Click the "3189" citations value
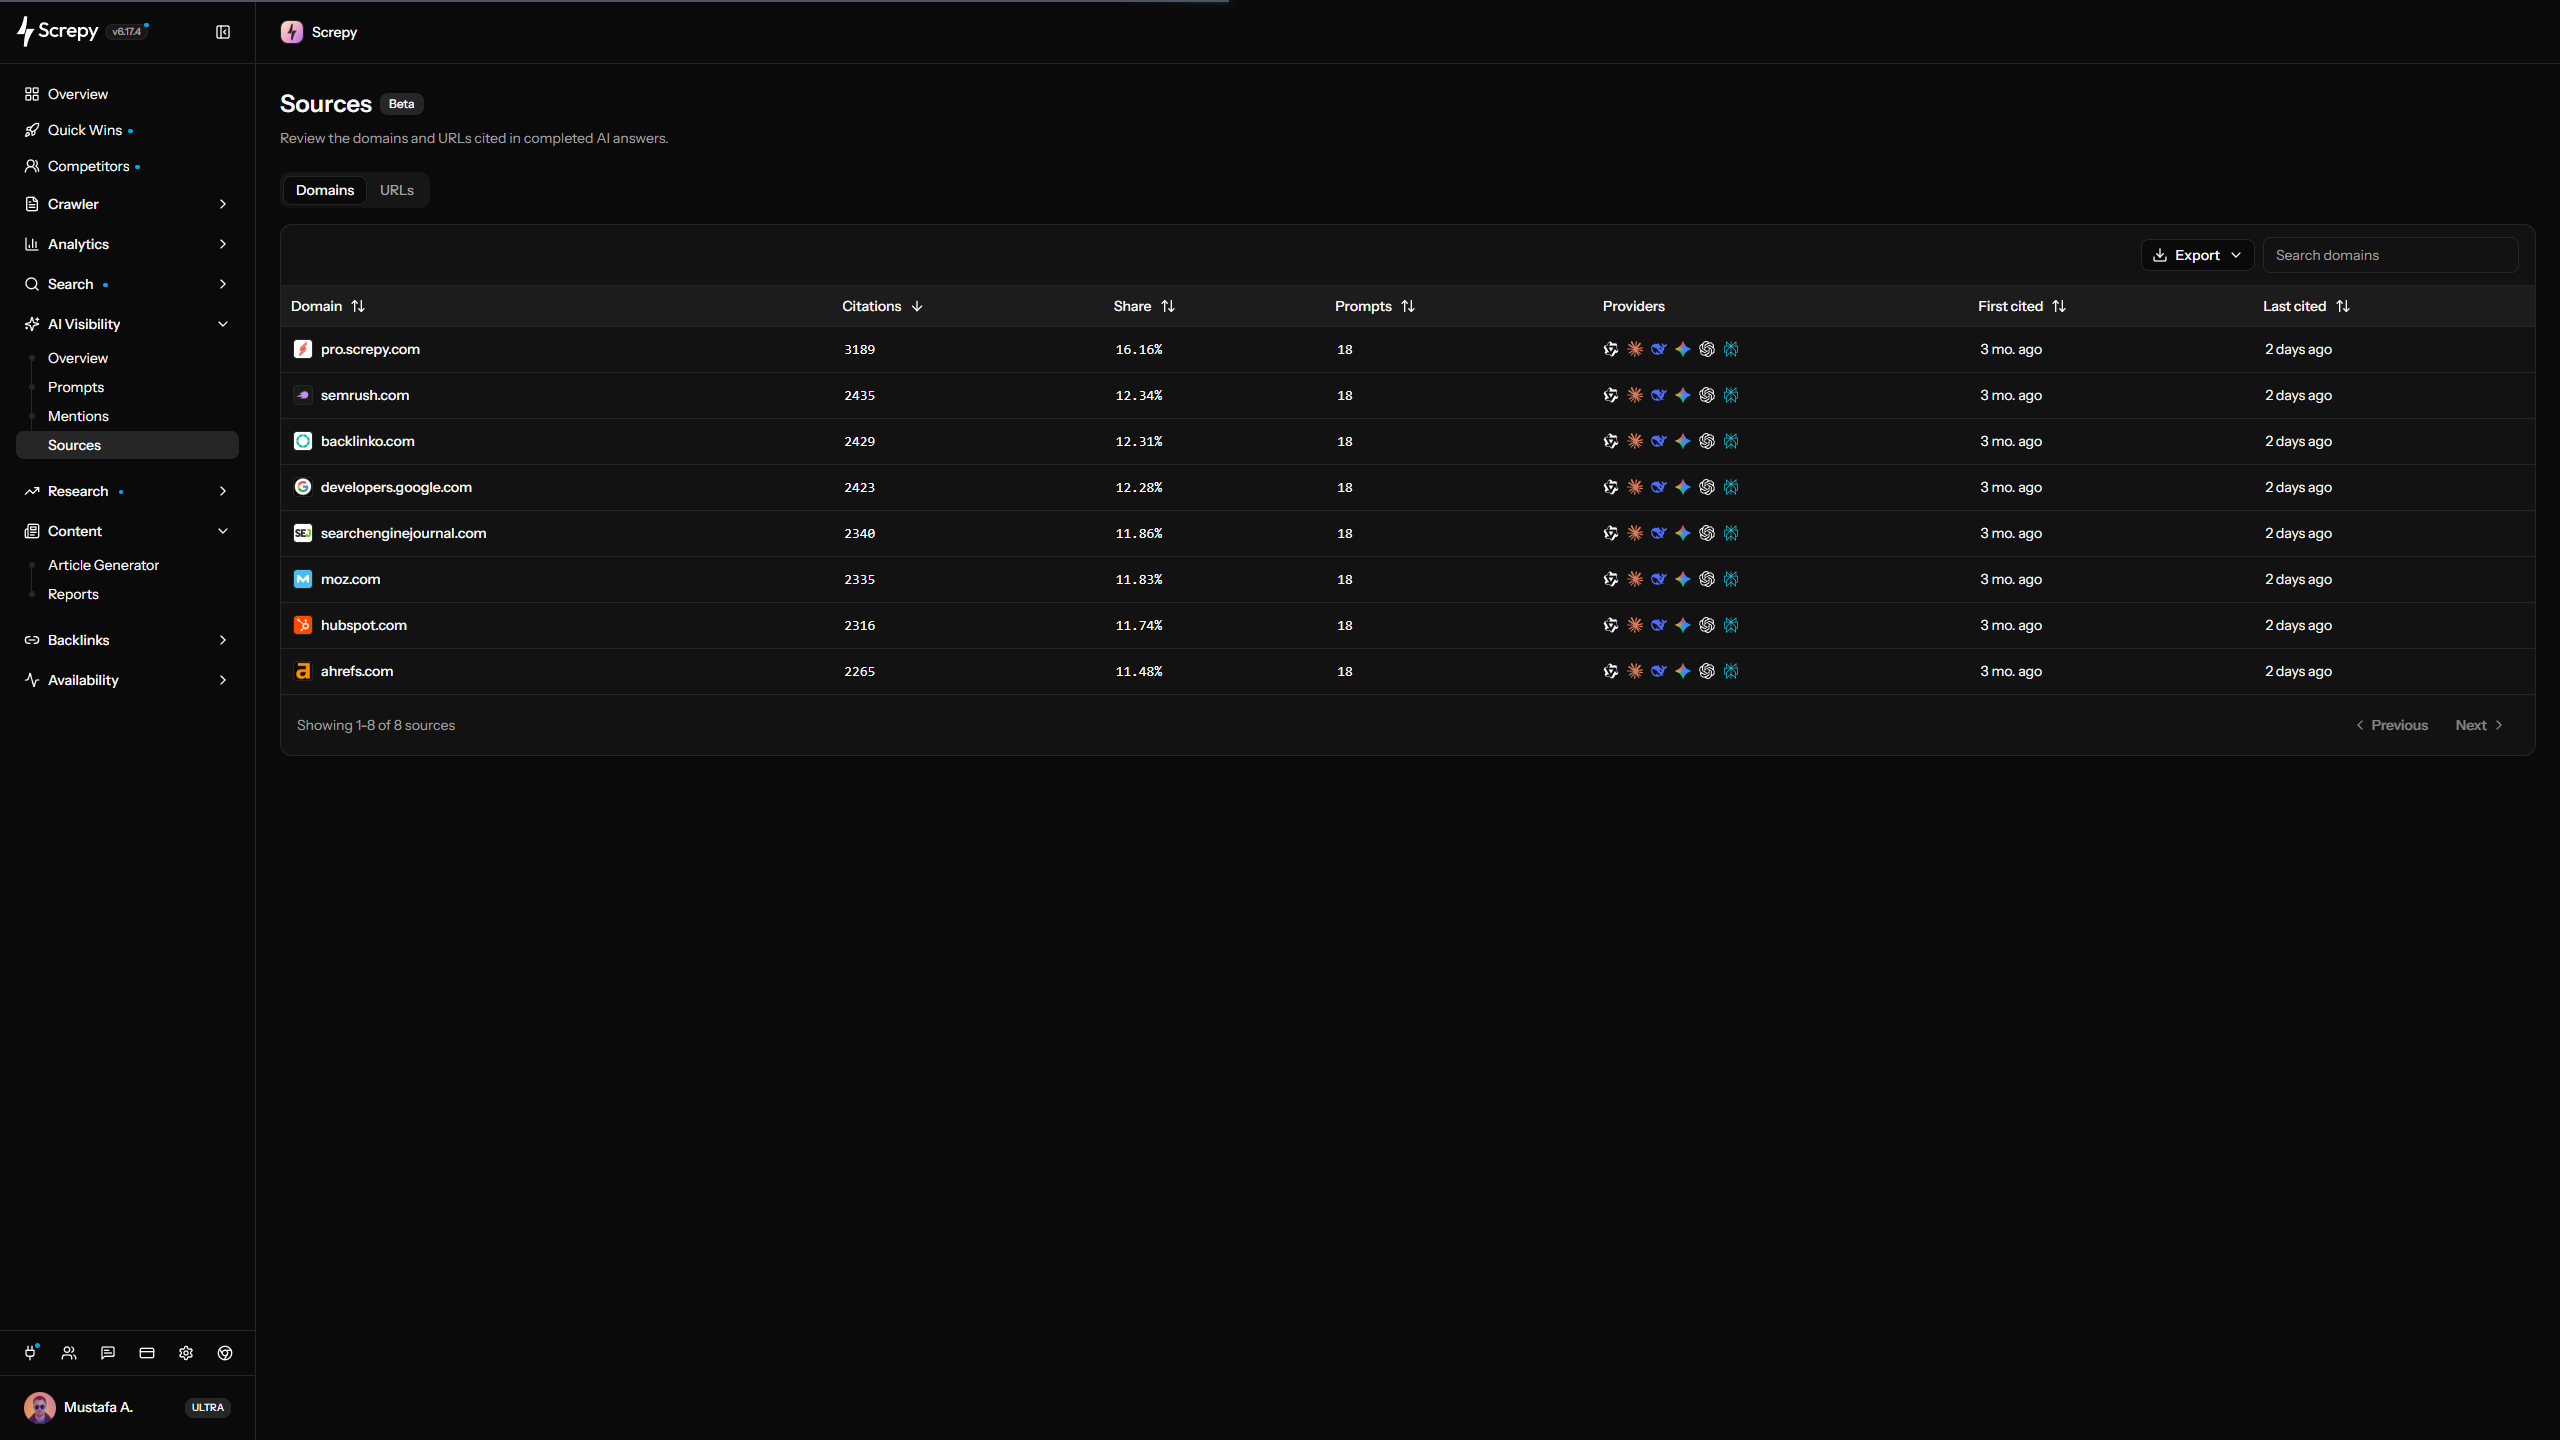The width and height of the screenshot is (2560, 1440). [859, 349]
